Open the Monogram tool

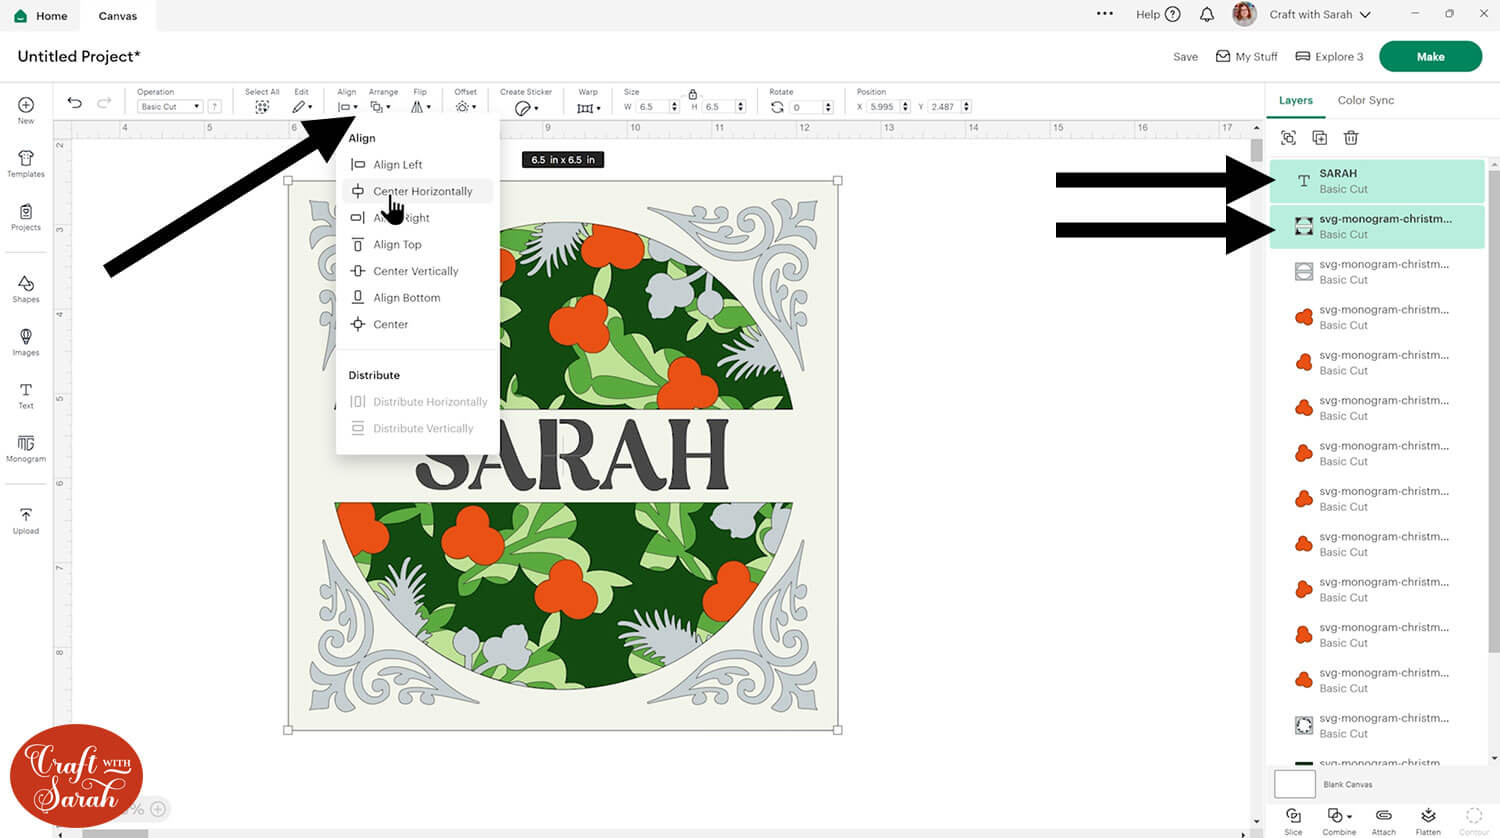pos(26,448)
